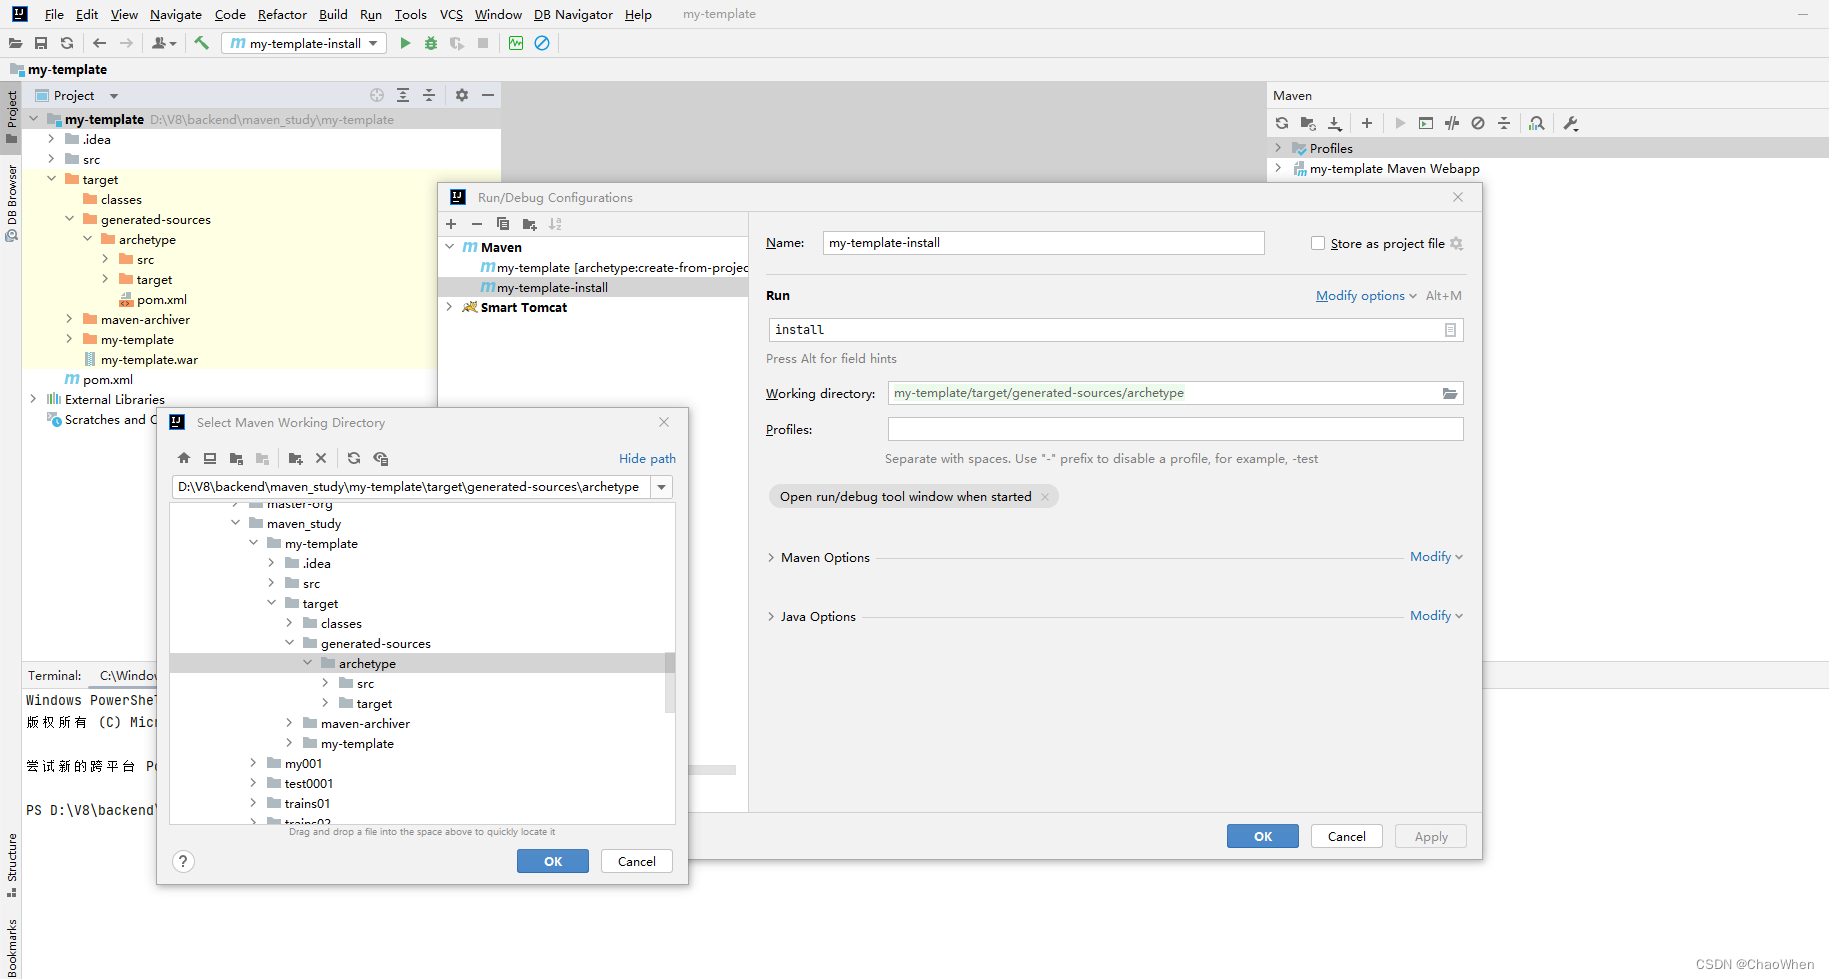
Task: Expand Profiles node in Maven panel
Action: click(1278, 148)
